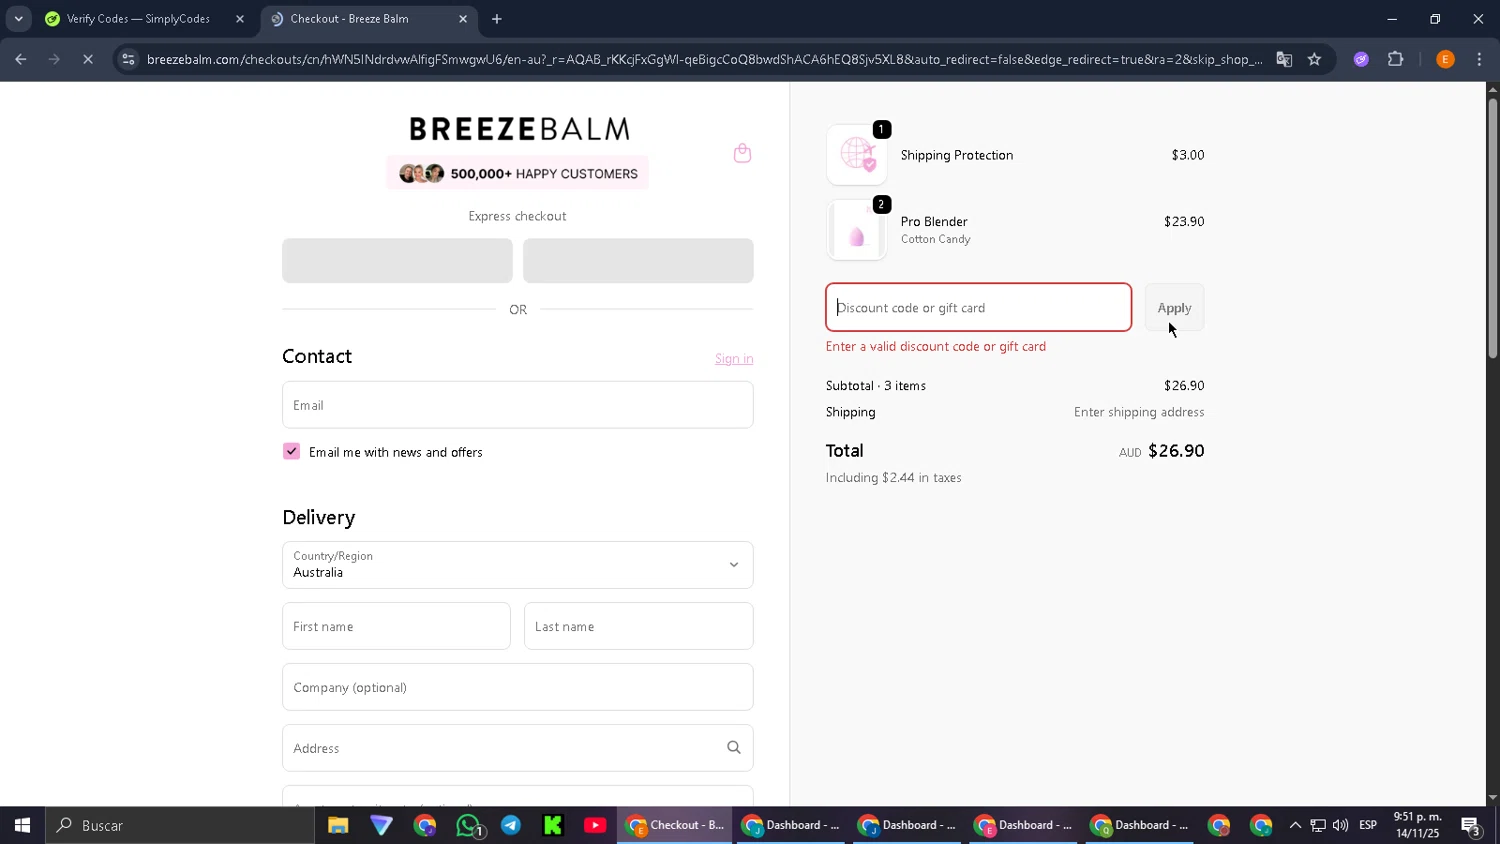Click the Apply discount button

coord(1174,308)
